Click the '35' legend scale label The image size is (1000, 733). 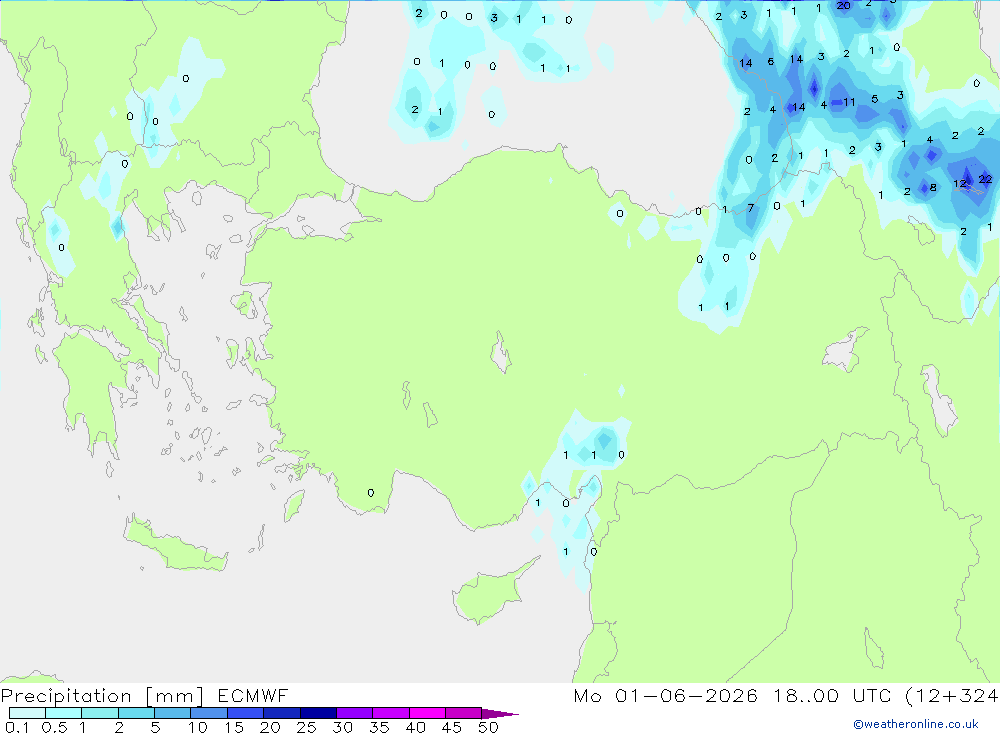click(x=379, y=727)
